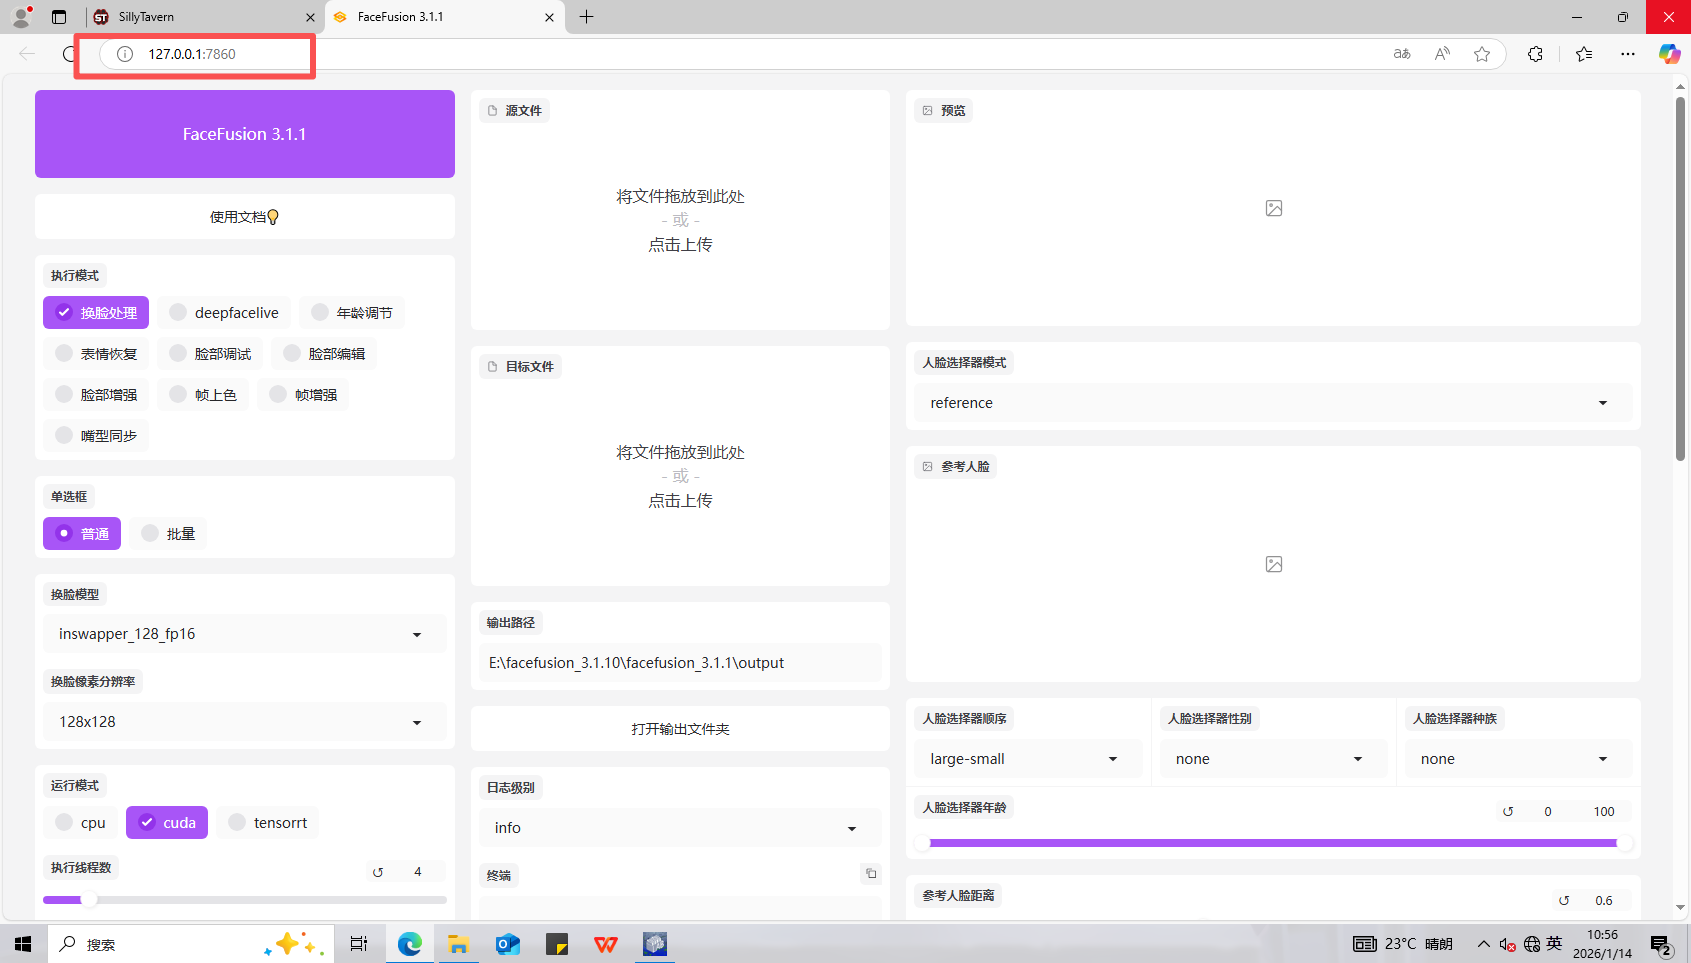1691x963 pixels.
Task: Enable the 帧上色 mode
Action: coord(203,395)
